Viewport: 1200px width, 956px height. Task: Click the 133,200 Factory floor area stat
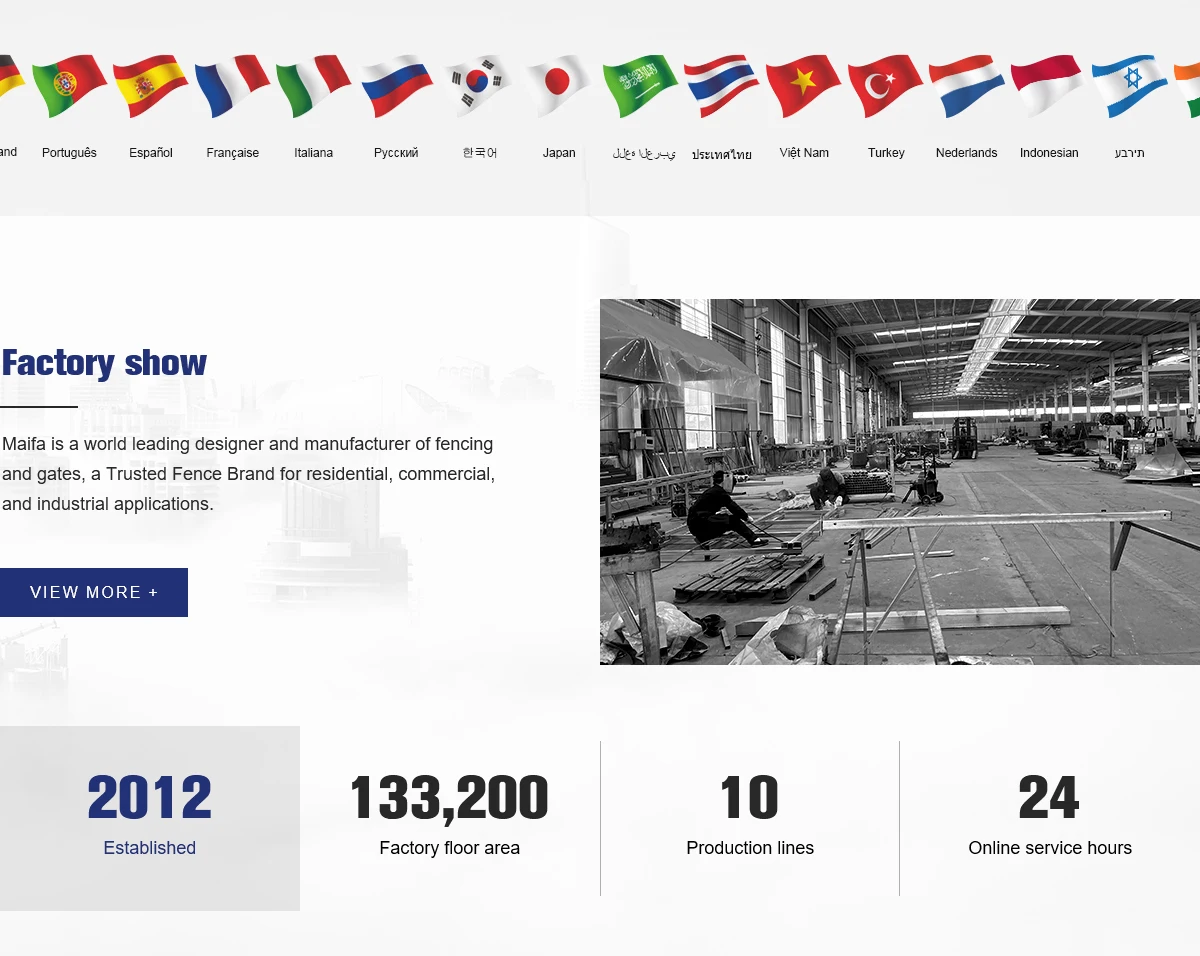coord(450,816)
